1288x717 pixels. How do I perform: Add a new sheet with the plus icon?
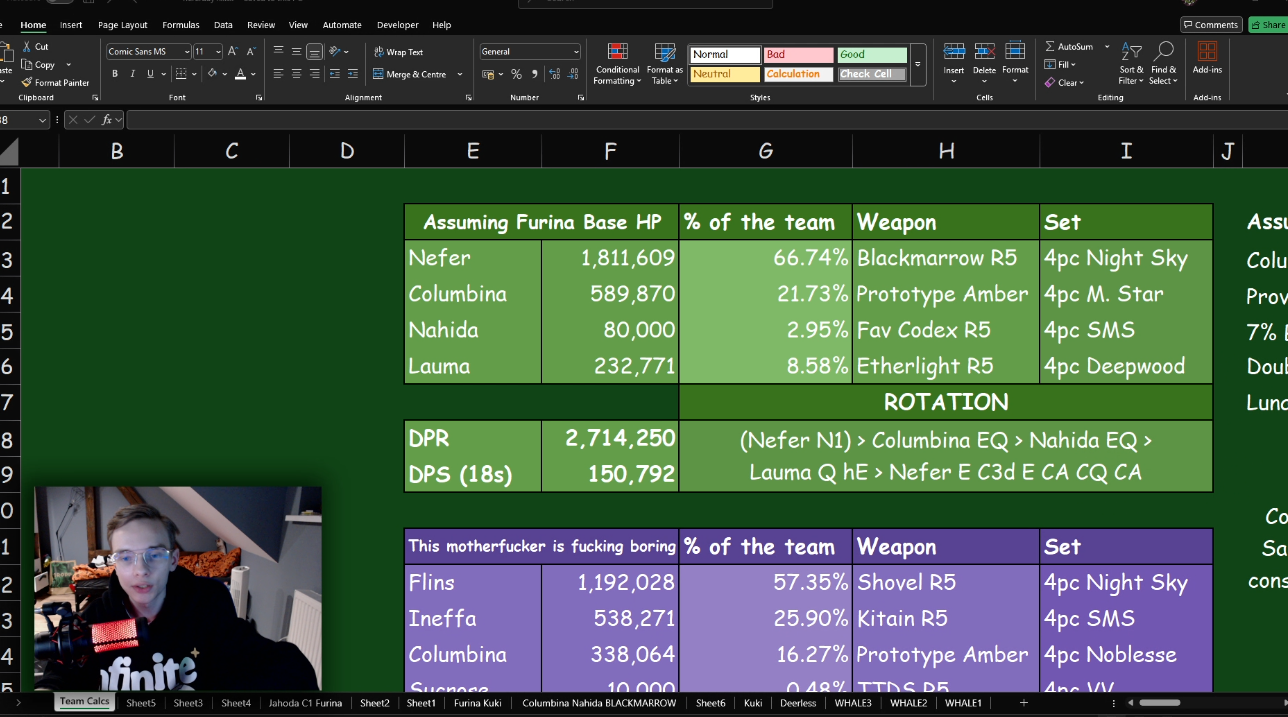pos(1023,703)
